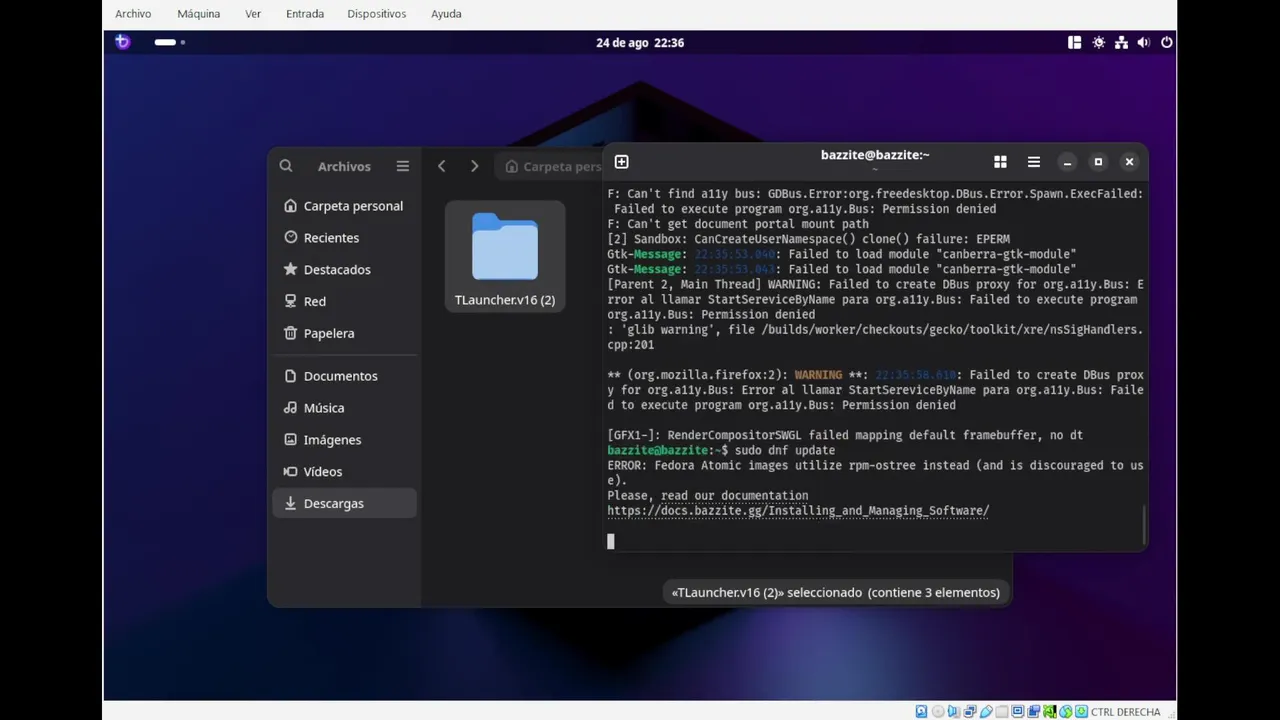Open the Máquina menu
1280x720 pixels.
(198, 14)
